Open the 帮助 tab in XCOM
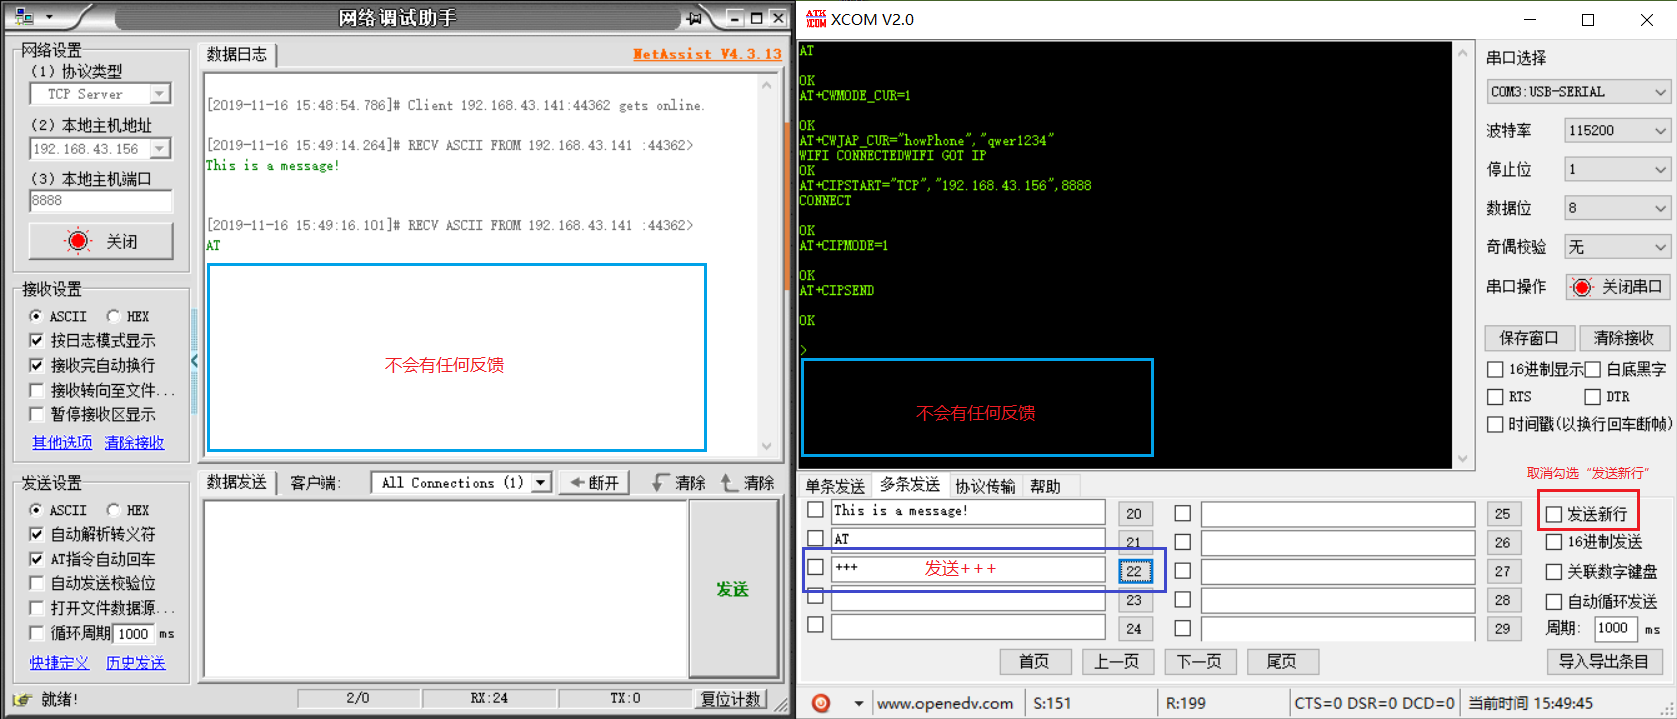 click(1045, 486)
